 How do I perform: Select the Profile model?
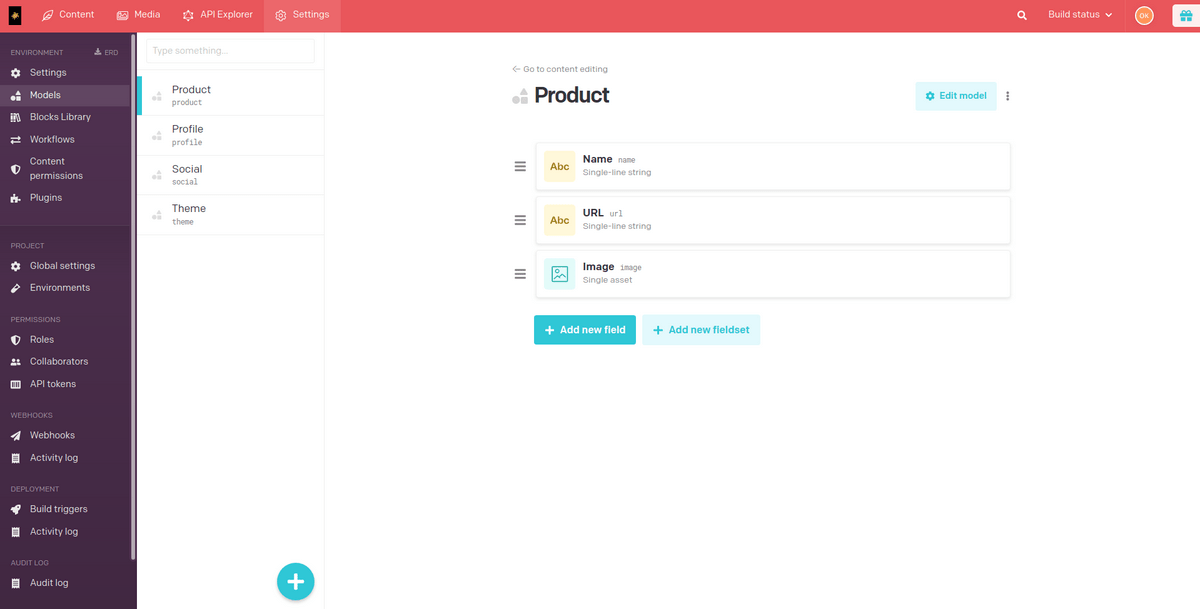click(x=230, y=135)
